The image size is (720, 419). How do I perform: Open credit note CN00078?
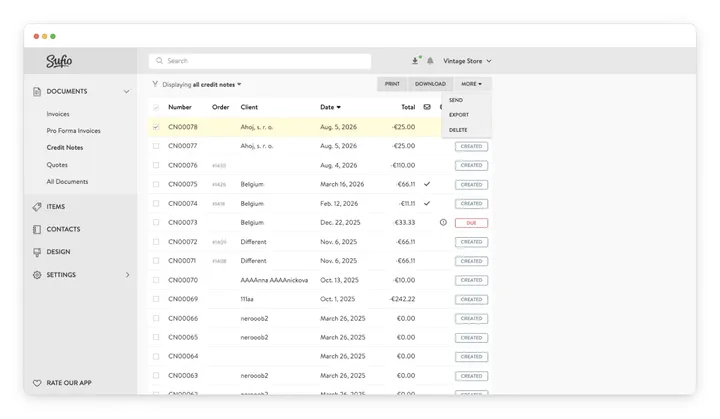183,127
